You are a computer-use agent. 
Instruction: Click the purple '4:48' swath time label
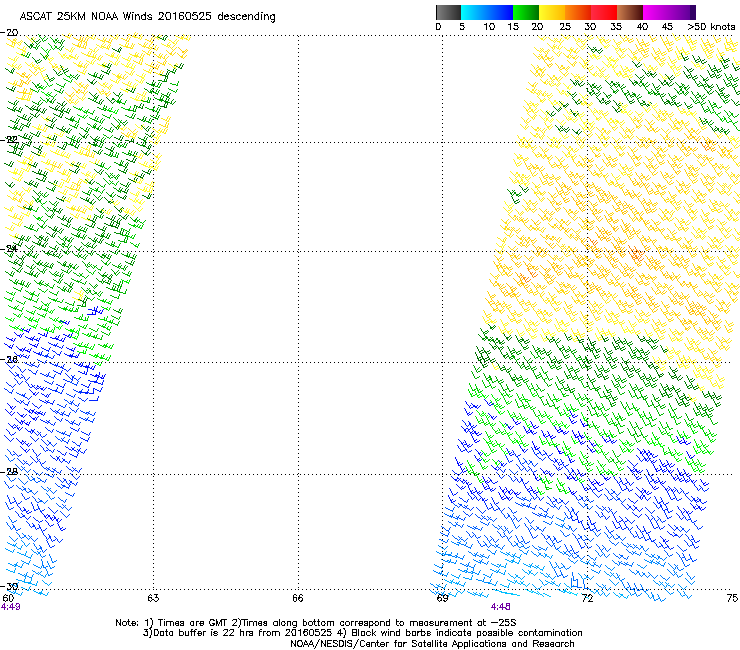(500, 607)
